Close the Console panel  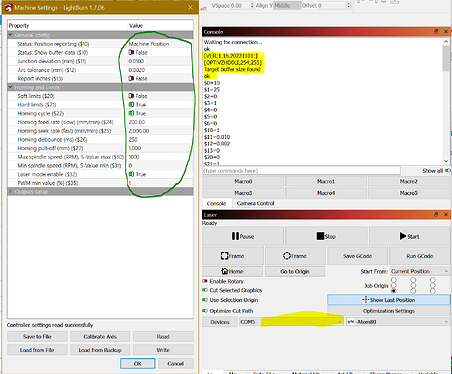pyautogui.click(x=446, y=31)
